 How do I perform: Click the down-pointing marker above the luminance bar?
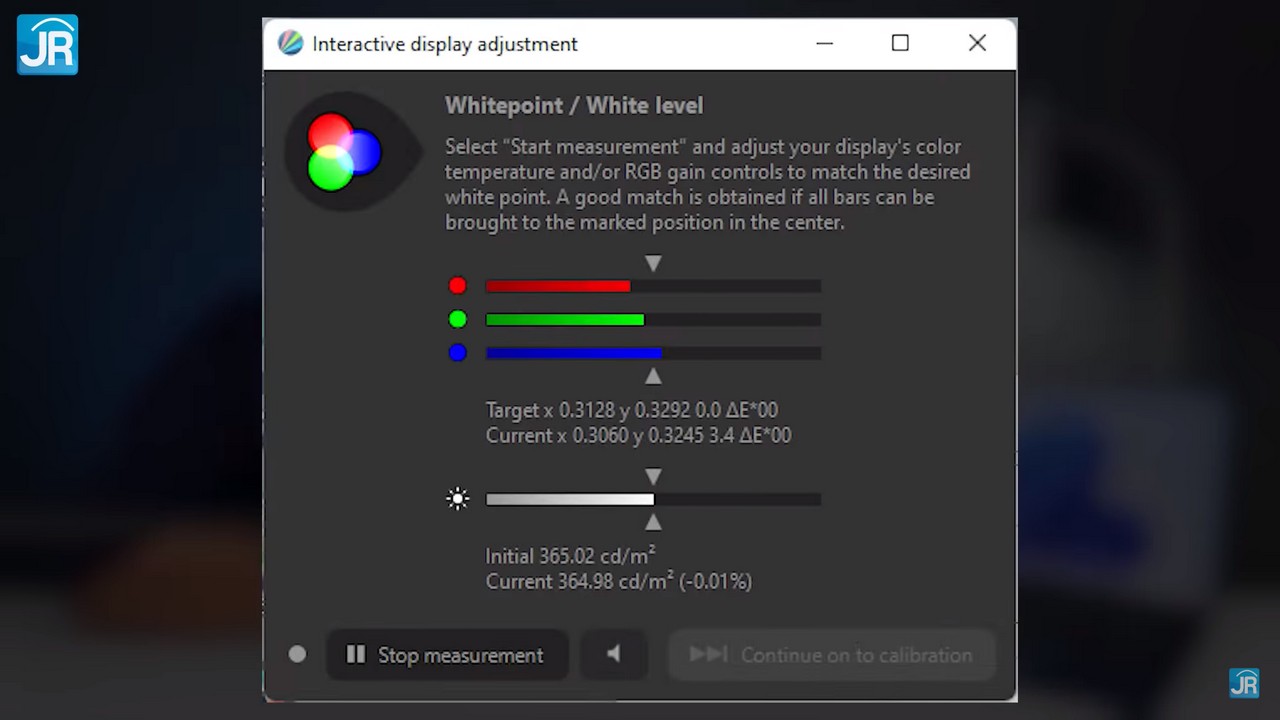click(653, 476)
